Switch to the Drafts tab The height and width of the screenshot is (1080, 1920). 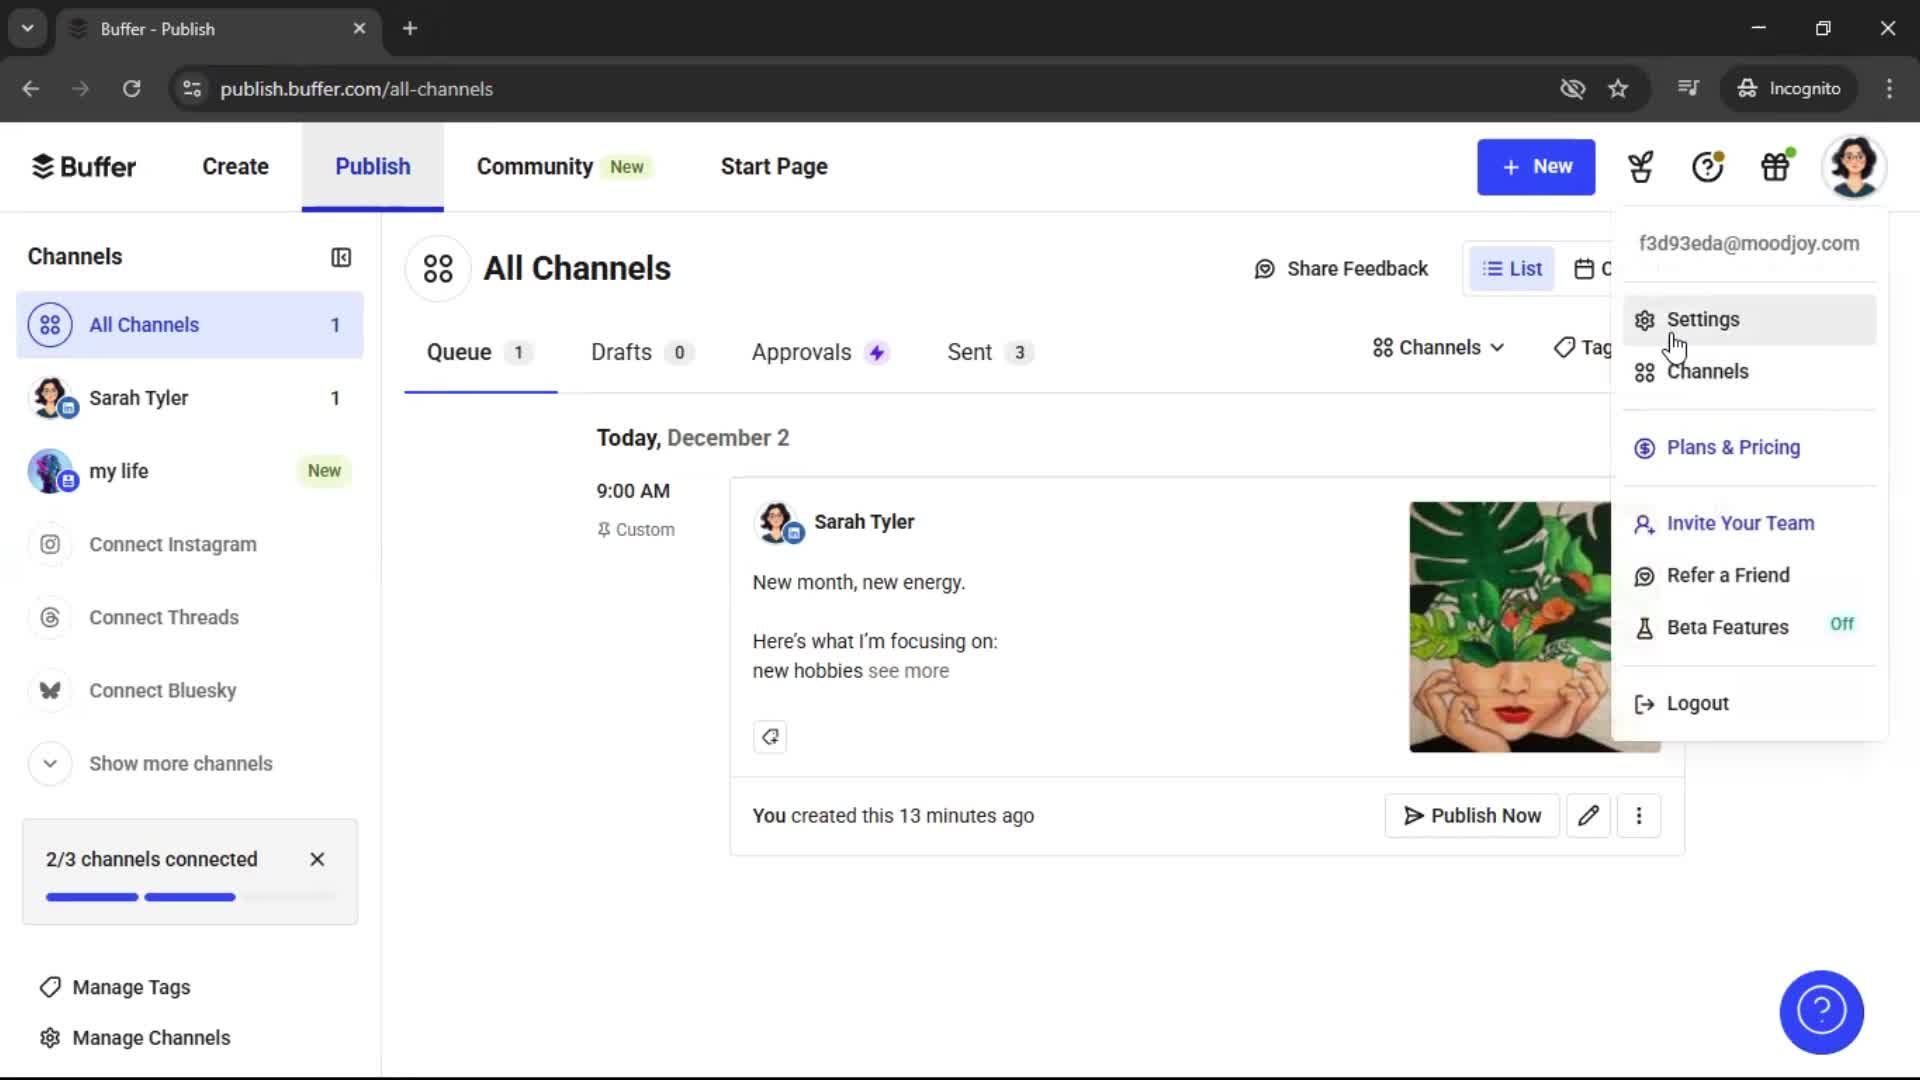(x=621, y=352)
